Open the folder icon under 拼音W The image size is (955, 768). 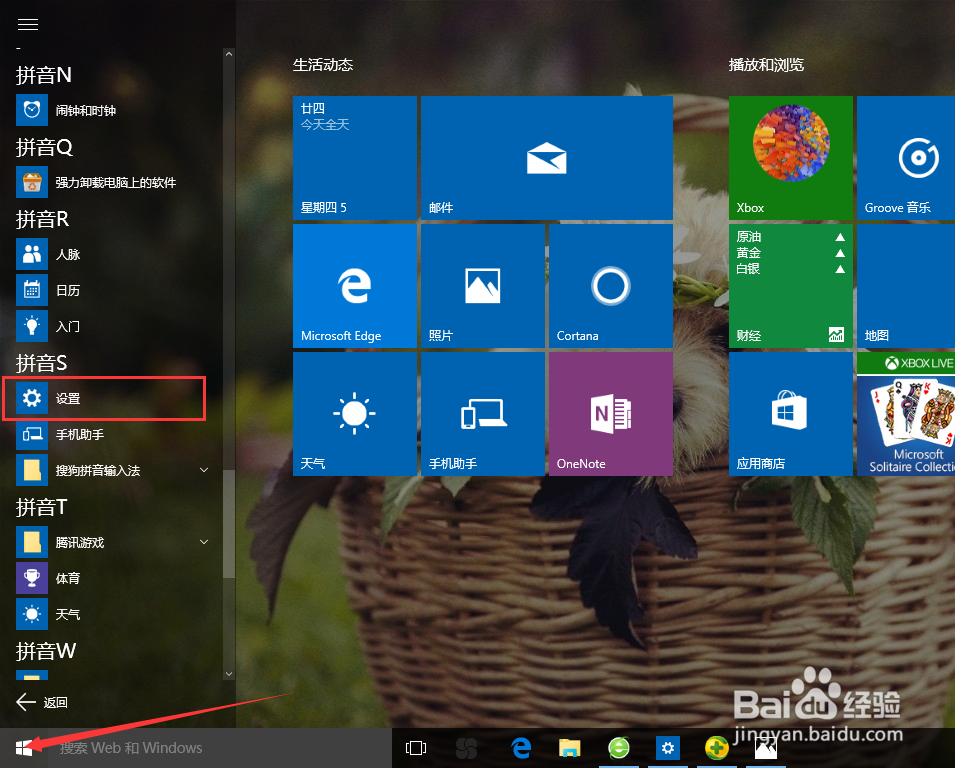pos(32,675)
